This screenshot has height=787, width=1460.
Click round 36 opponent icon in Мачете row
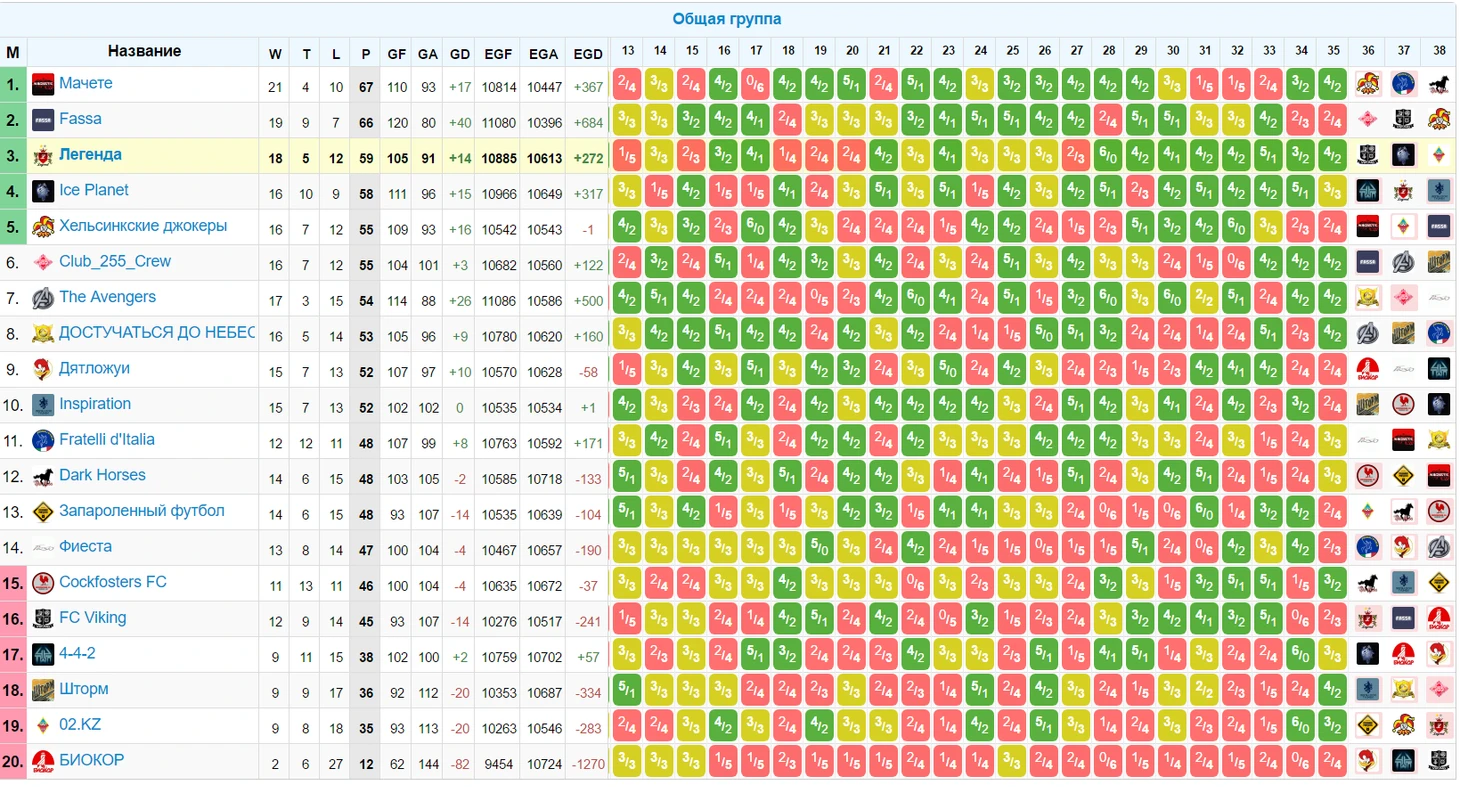point(1368,84)
